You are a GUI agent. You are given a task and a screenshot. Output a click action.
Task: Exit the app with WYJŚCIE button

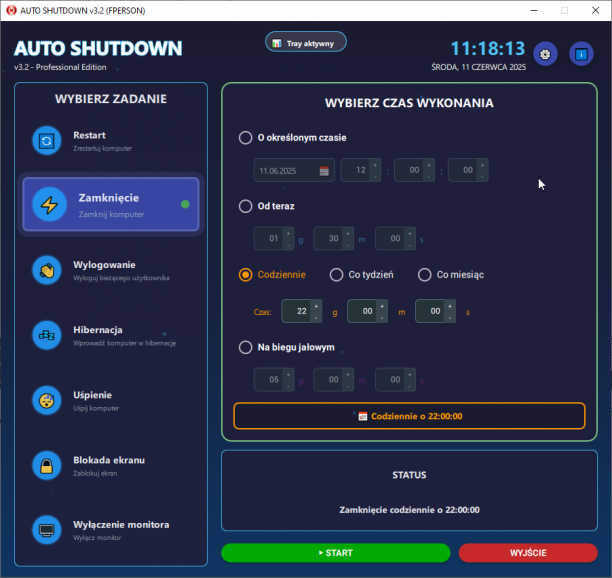(x=528, y=553)
